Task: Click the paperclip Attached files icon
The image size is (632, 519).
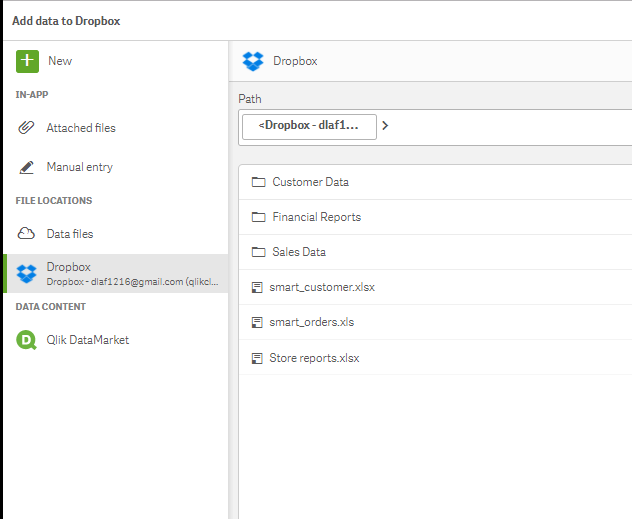Action: click(27, 128)
